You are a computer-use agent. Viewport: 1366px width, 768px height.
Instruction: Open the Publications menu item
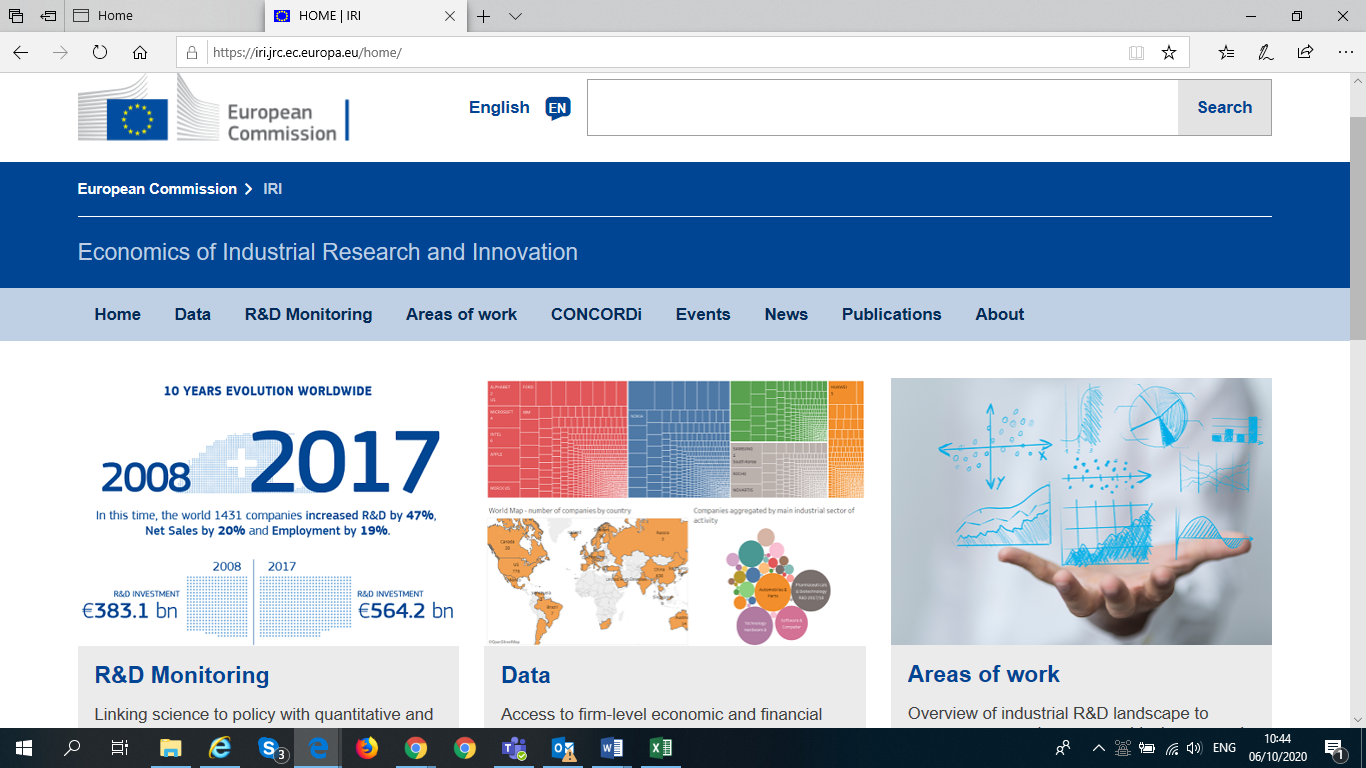pyautogui.click(x=891, y=314)
